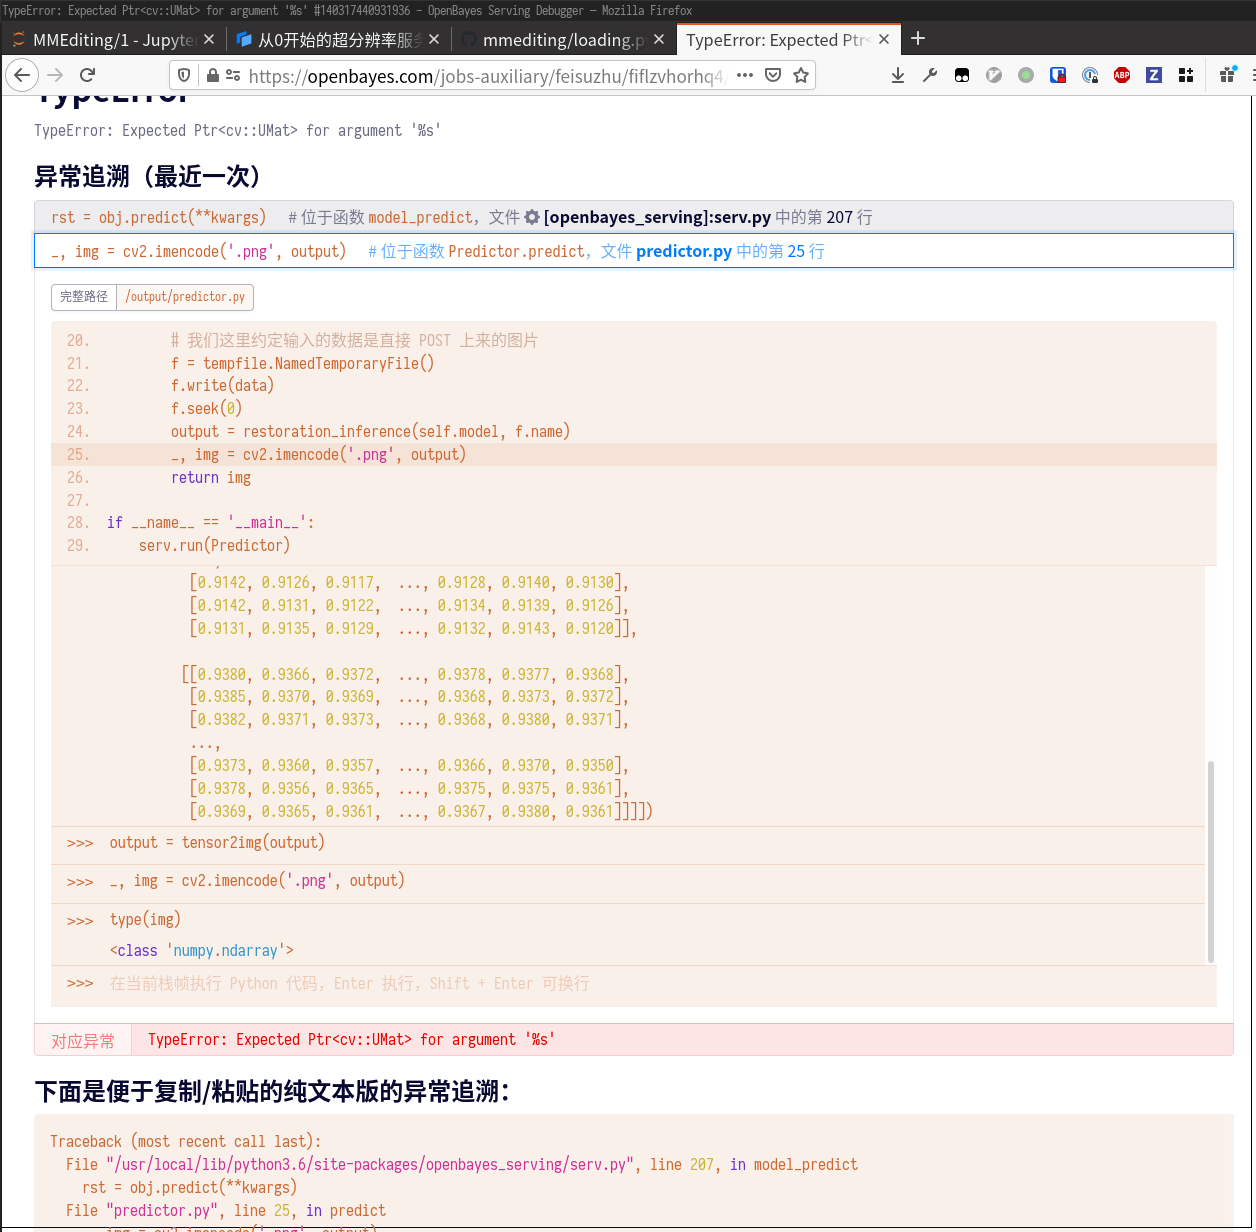Click the browser back button
The image size is (1256, 1232).
click(x=22, y=75)
